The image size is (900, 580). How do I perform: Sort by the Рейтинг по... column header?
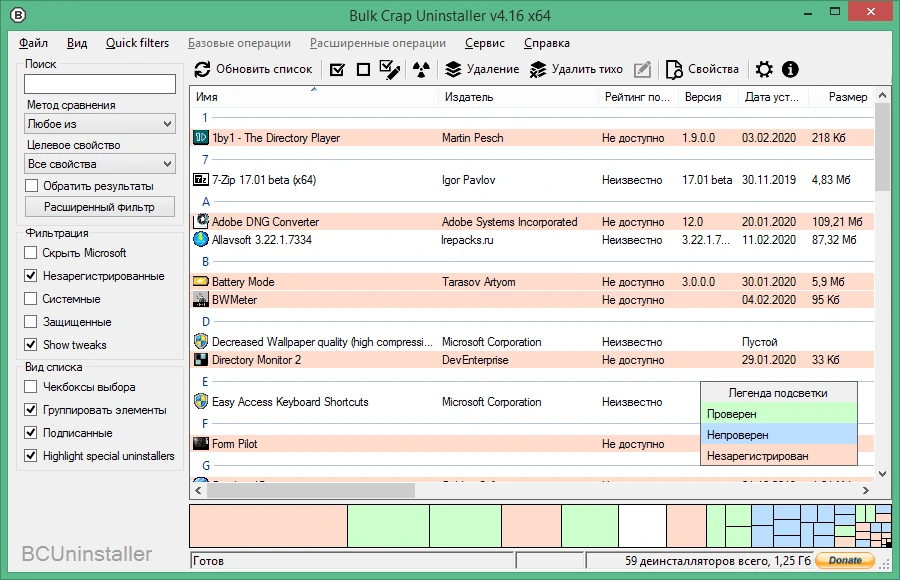point(638,96)
